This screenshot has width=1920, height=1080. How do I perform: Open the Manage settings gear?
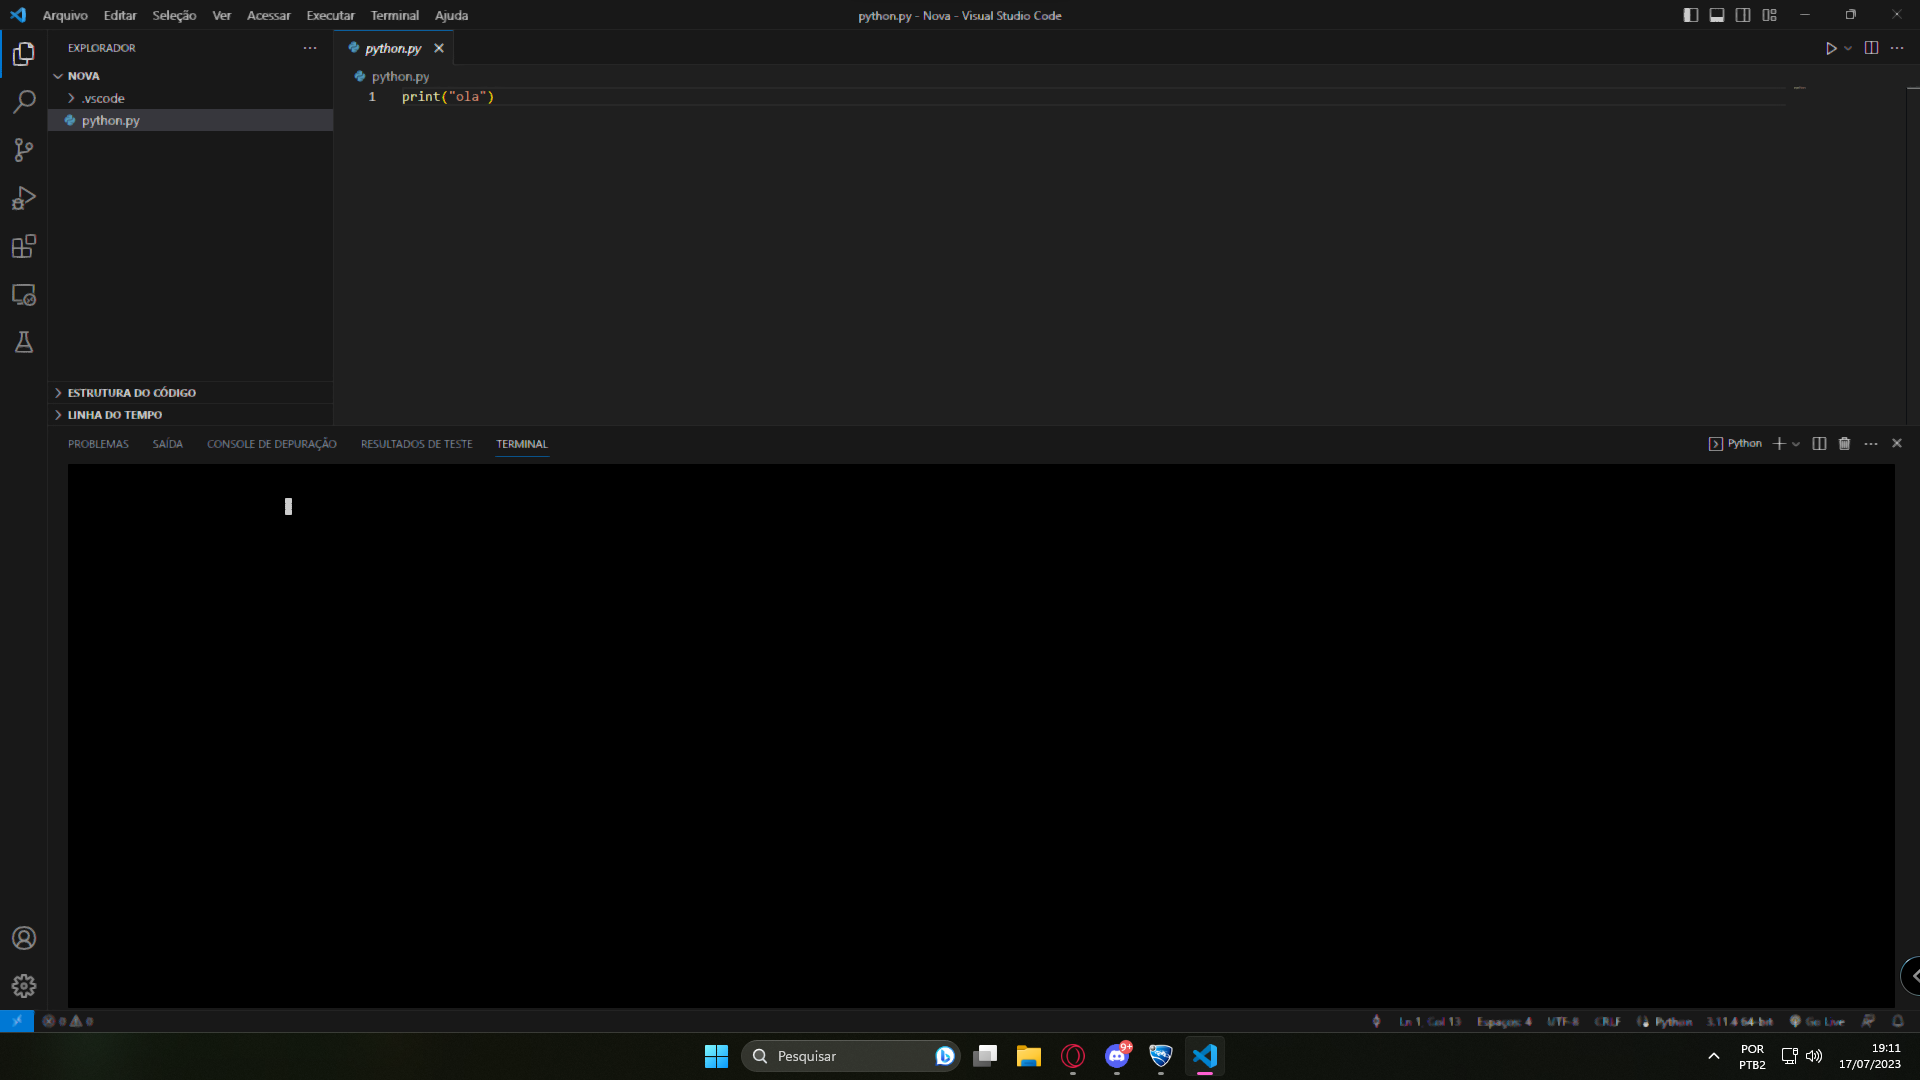(24, 986)
